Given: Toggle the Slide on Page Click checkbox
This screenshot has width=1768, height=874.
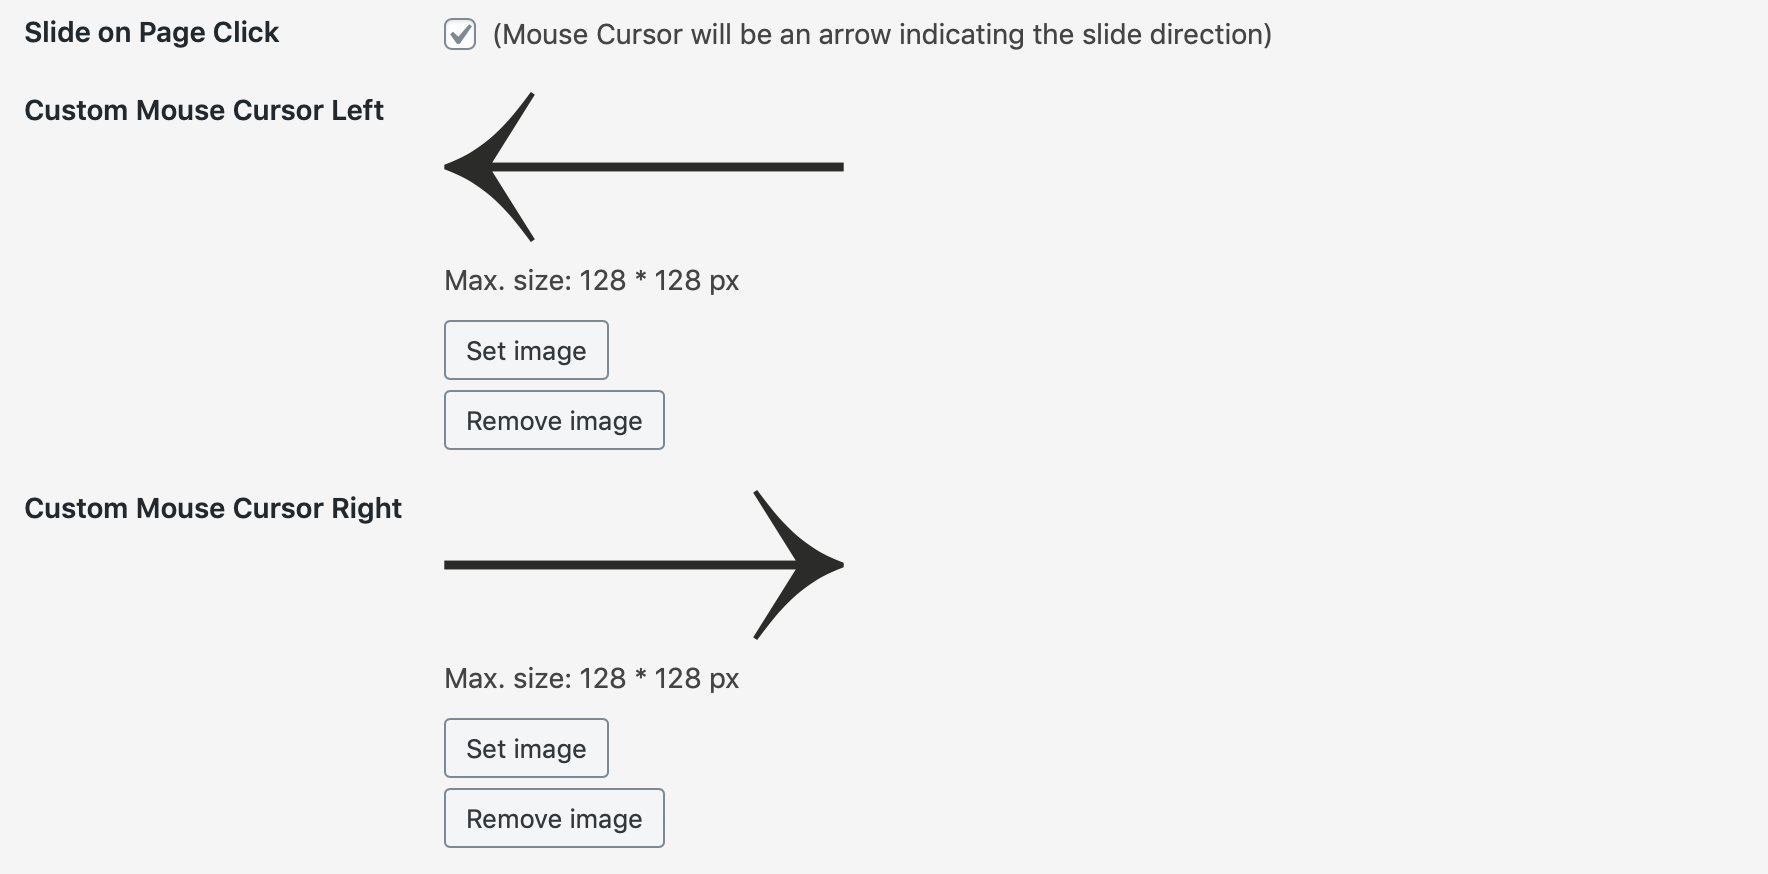Looking at the screenshot, I should 460,35.
